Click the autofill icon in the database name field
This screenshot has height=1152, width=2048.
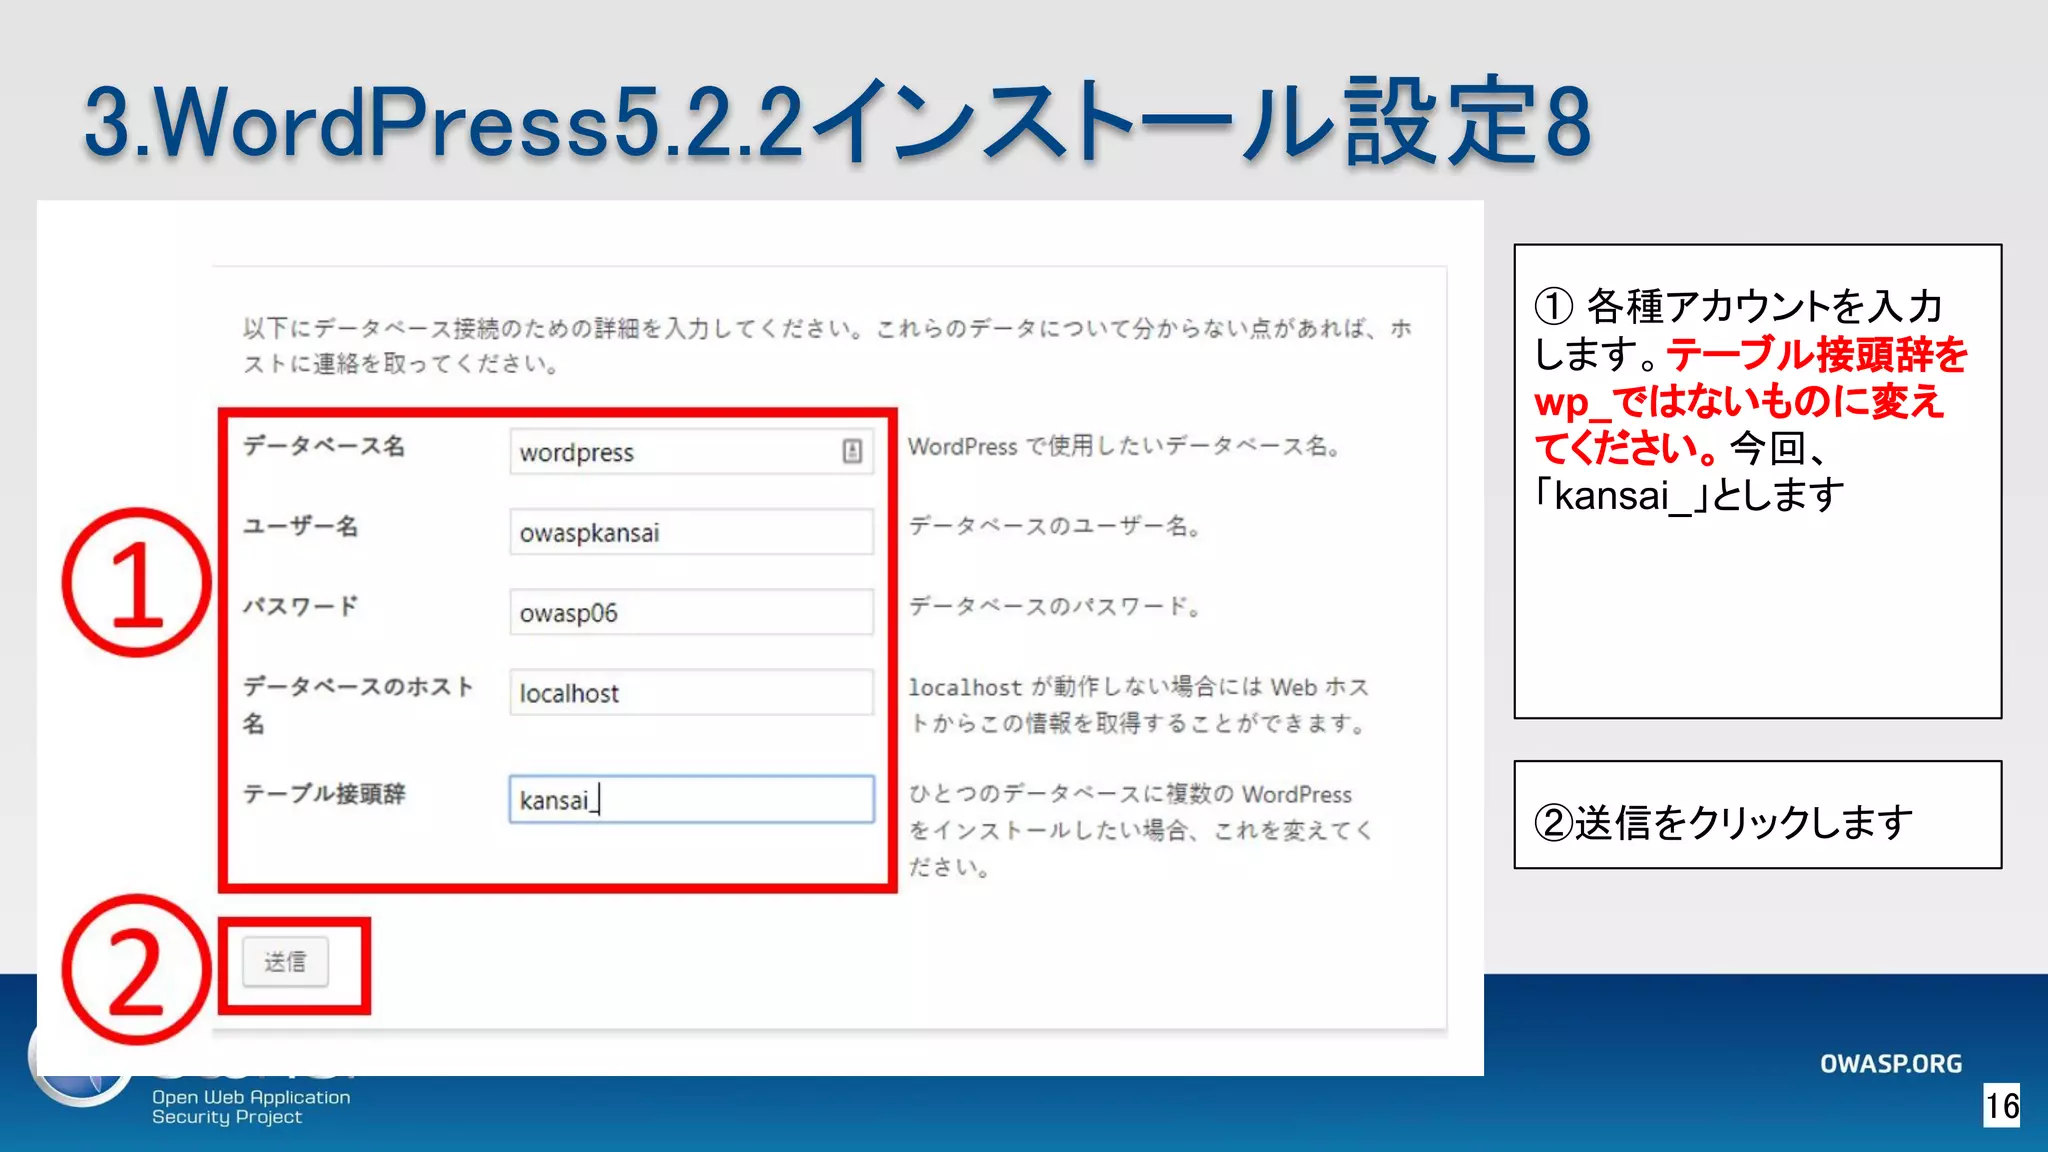coord(852,451)
